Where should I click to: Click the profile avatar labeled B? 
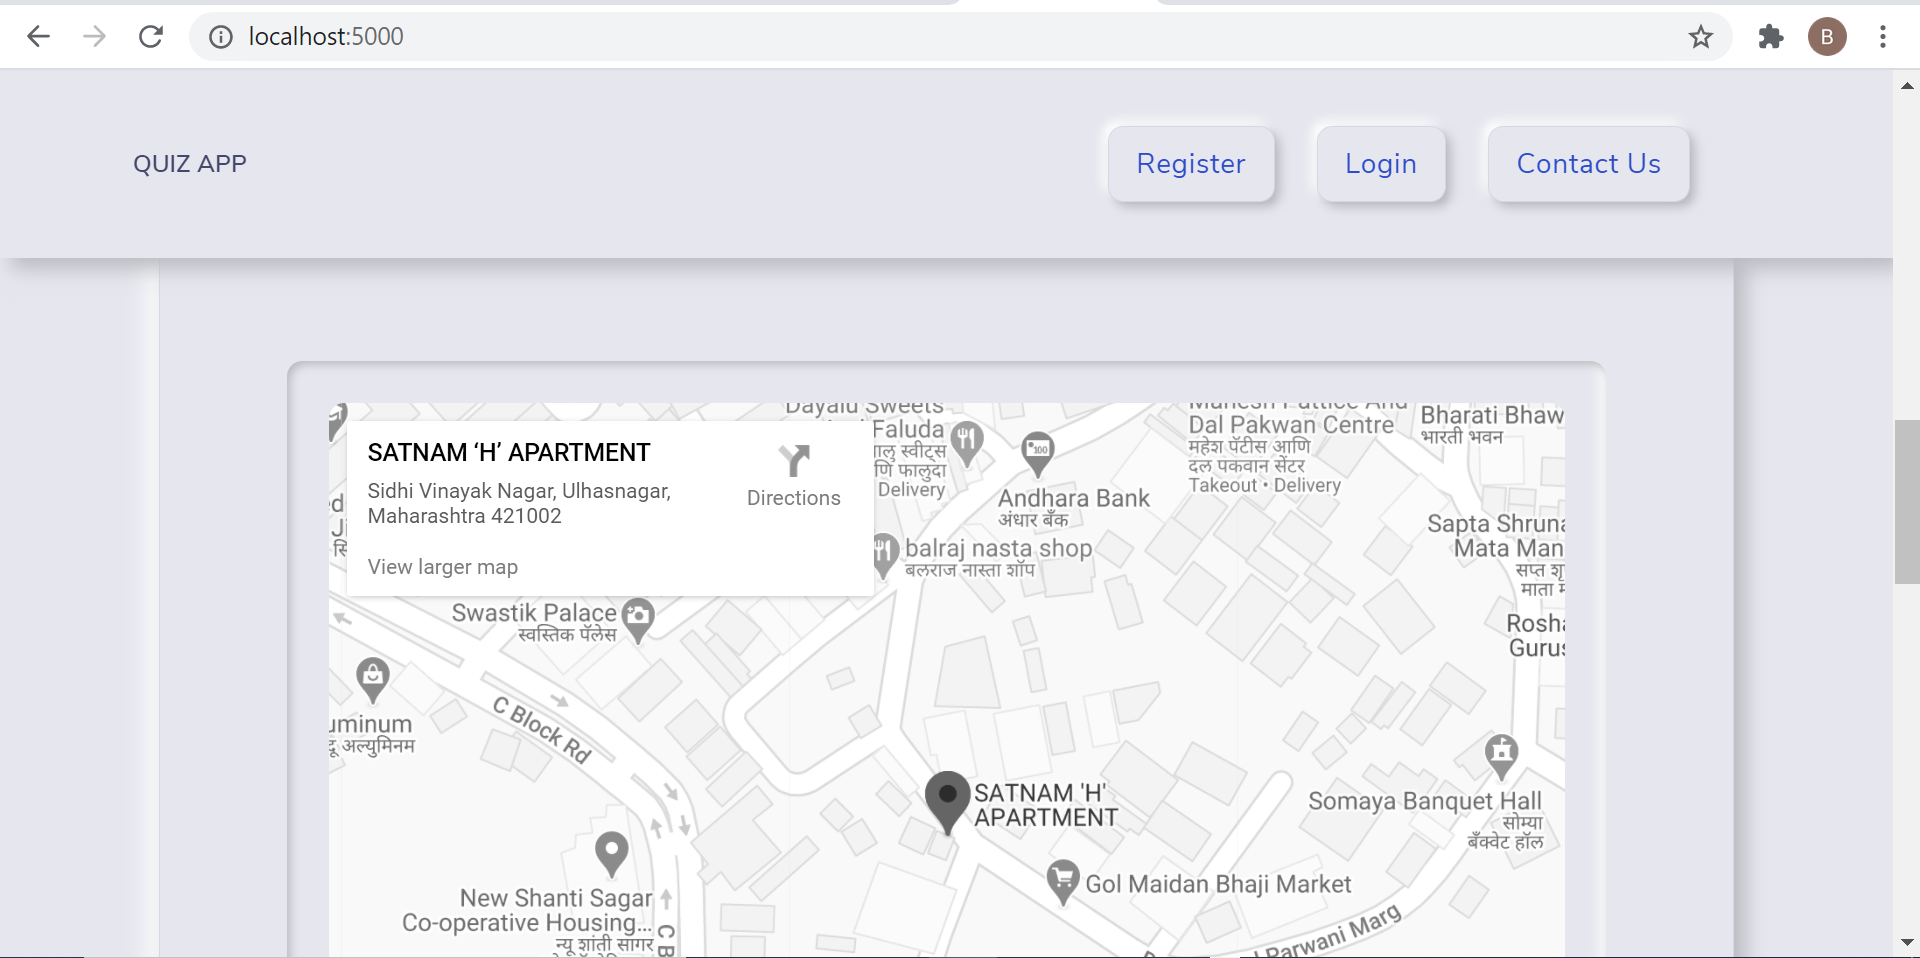pos(1827,36)
